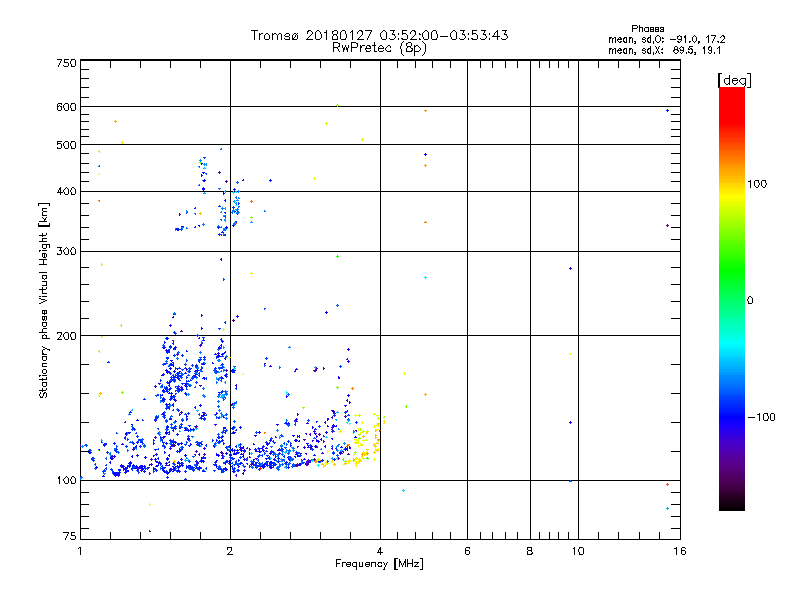Click the y-axis '200' tick label
800x600 pixels.
pos(66,336)
